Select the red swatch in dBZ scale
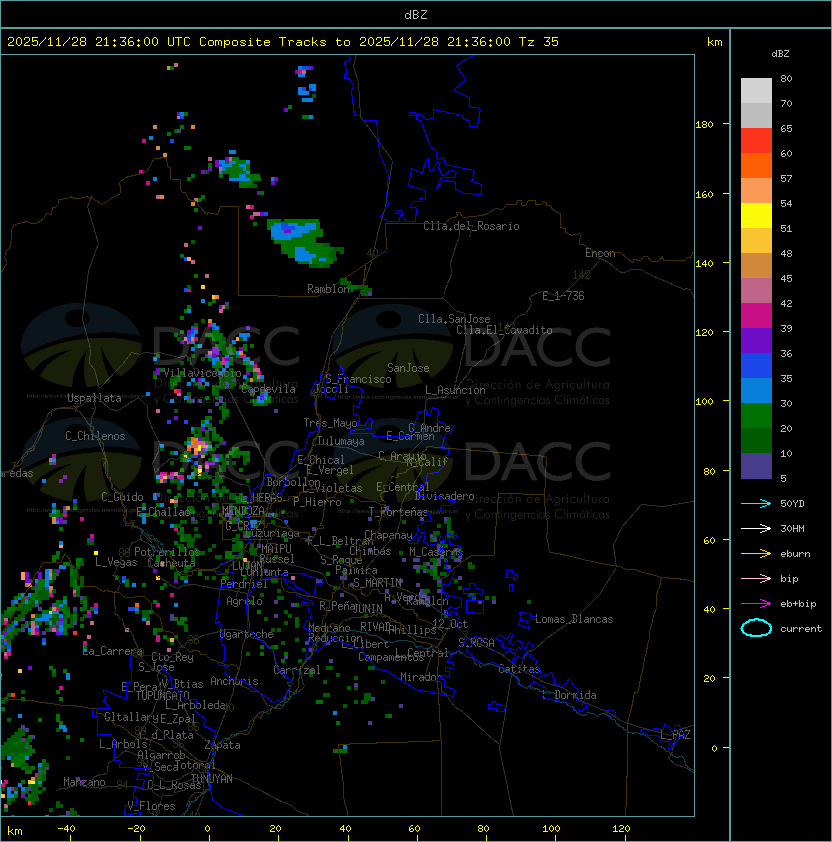 click(x=756, y=140)
